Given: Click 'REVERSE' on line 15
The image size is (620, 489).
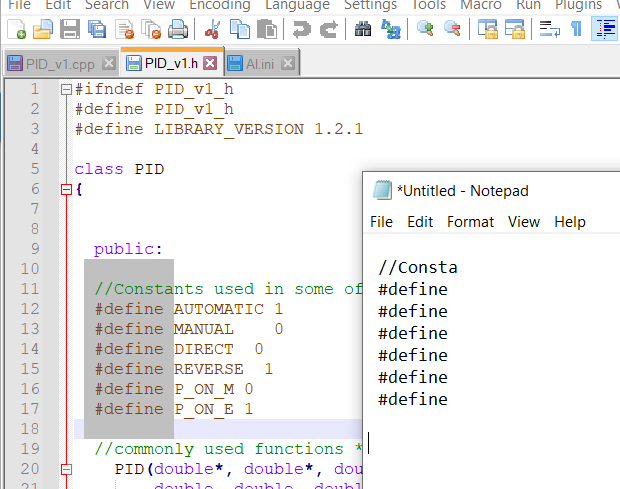Looking at the screenshot, I should [209, 369].
